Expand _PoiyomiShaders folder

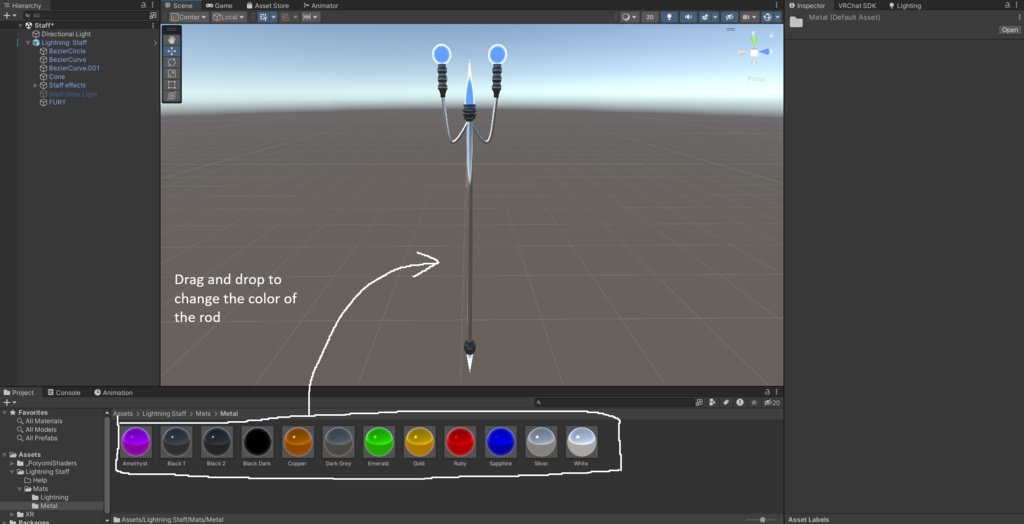[x=12, y=463]
